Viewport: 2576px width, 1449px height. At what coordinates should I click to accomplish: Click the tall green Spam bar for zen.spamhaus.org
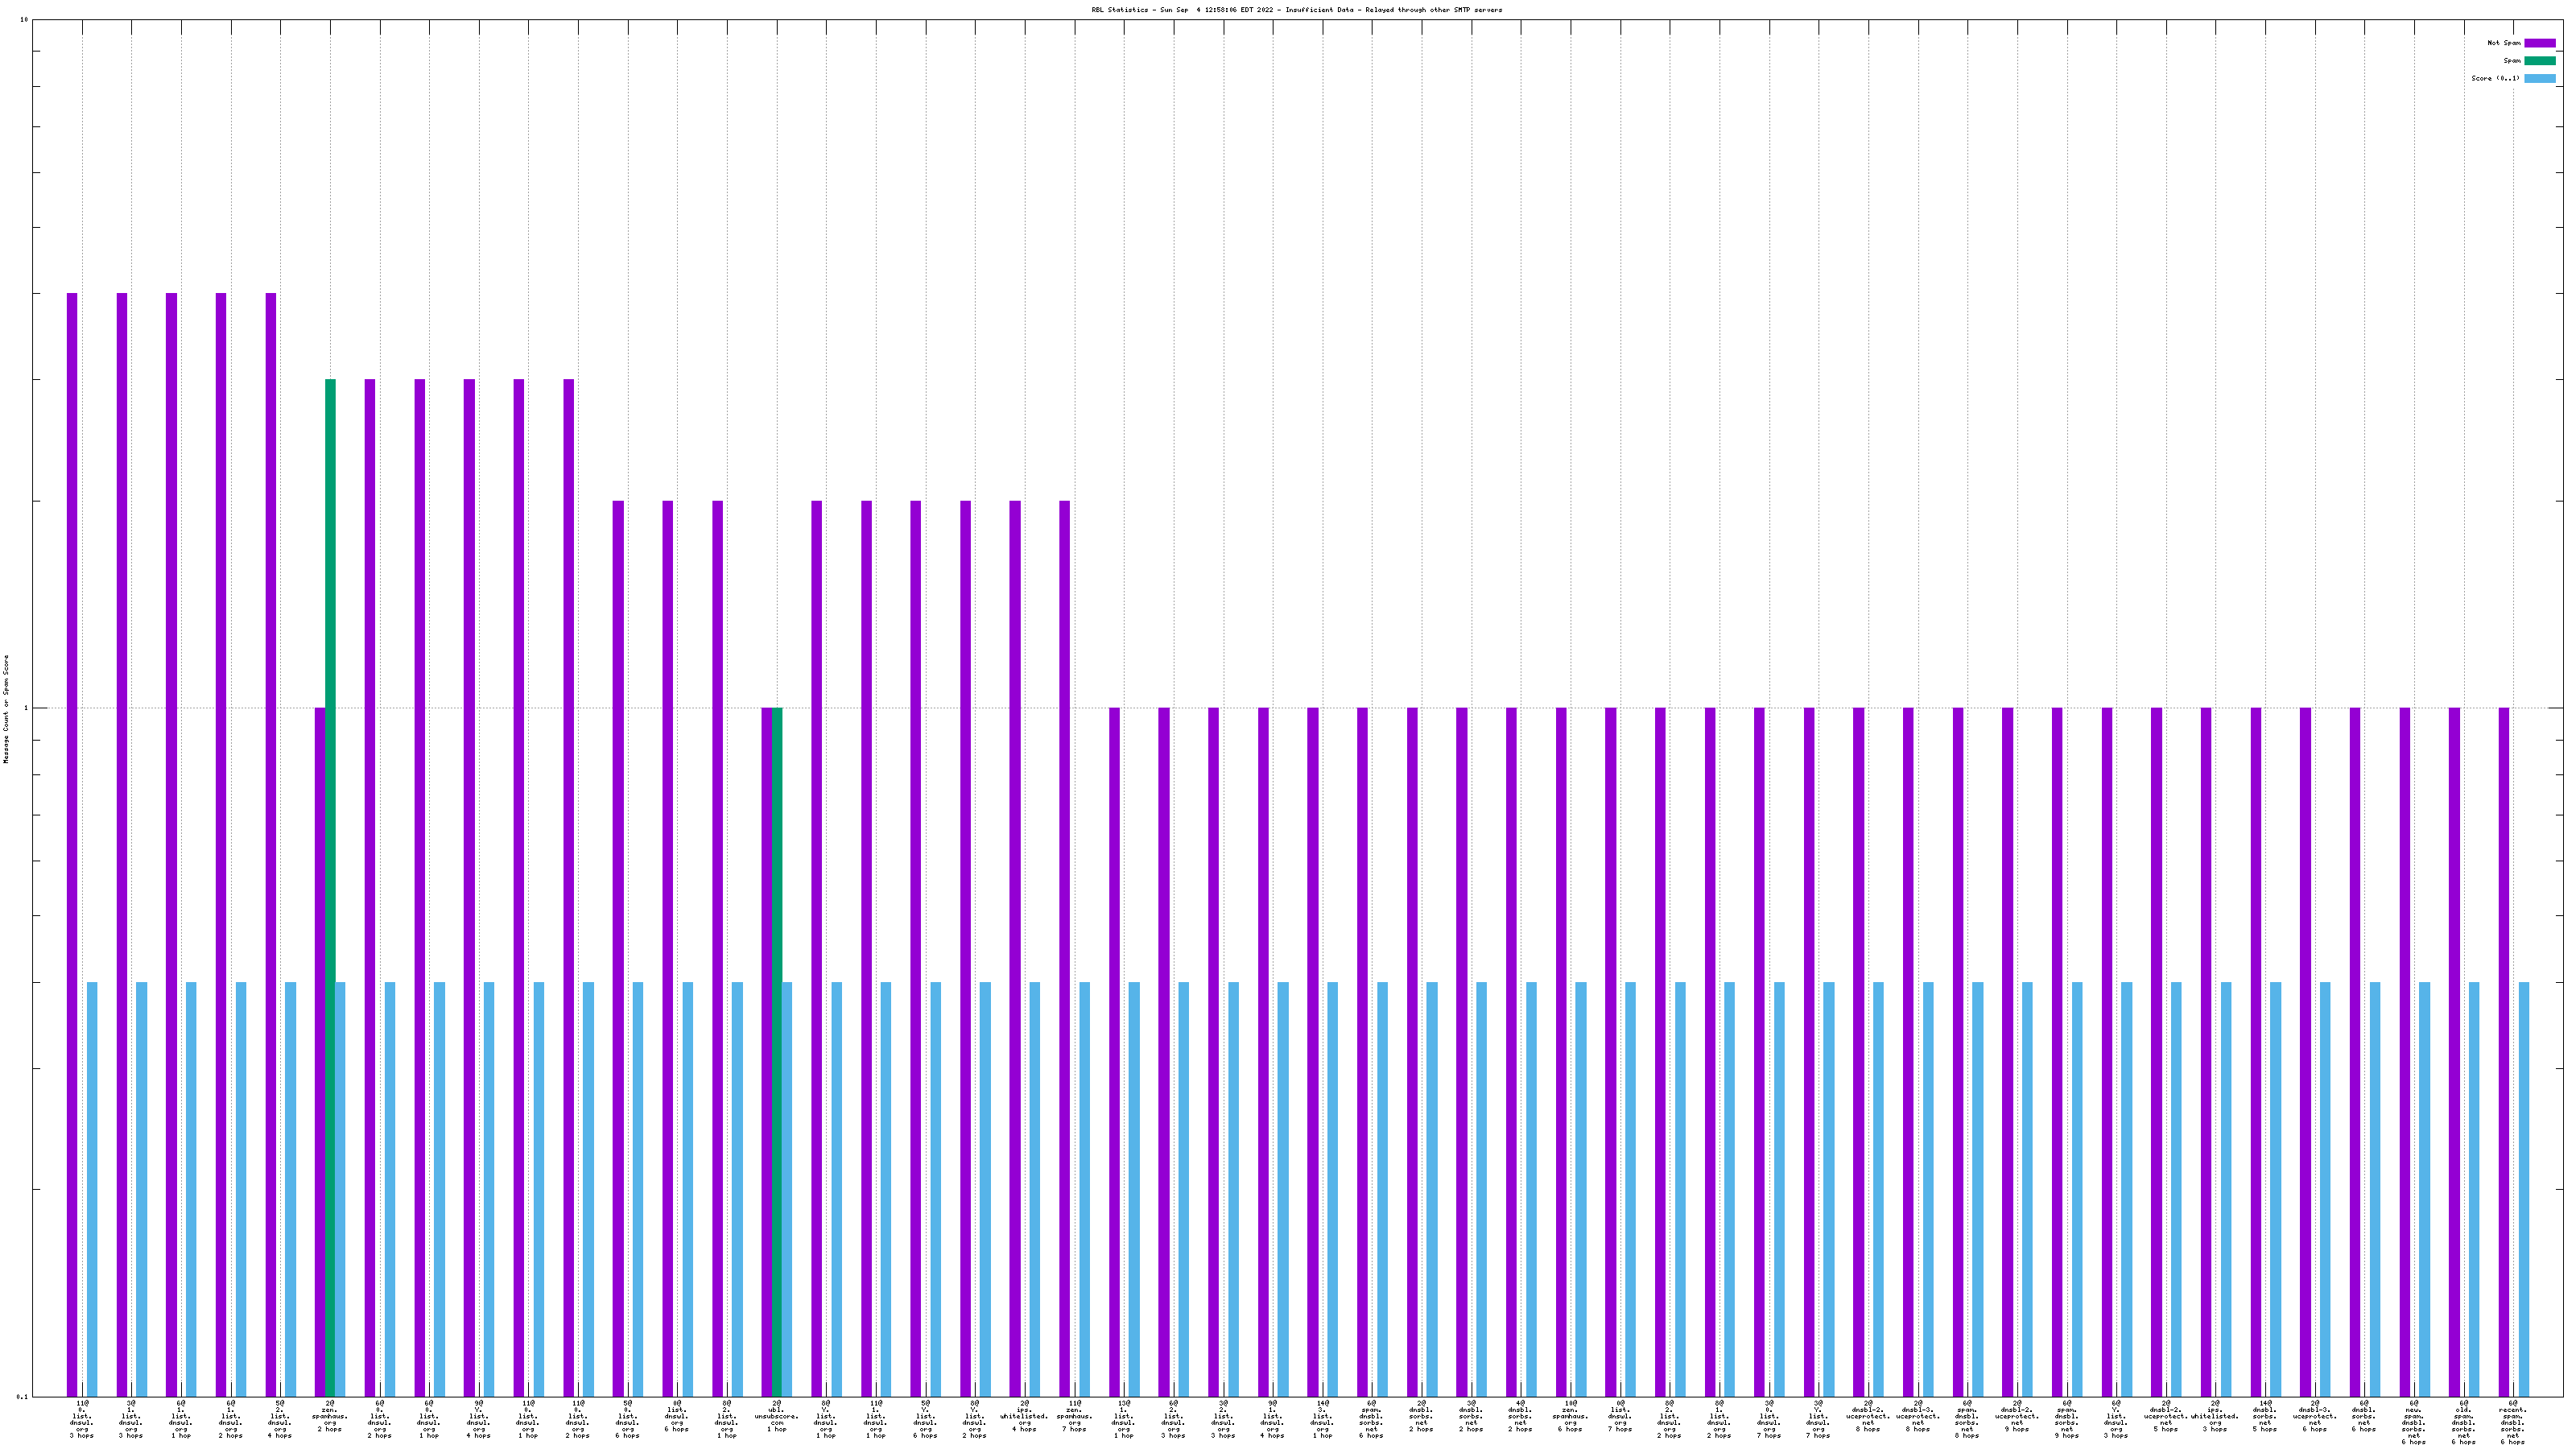coord(330,880)
